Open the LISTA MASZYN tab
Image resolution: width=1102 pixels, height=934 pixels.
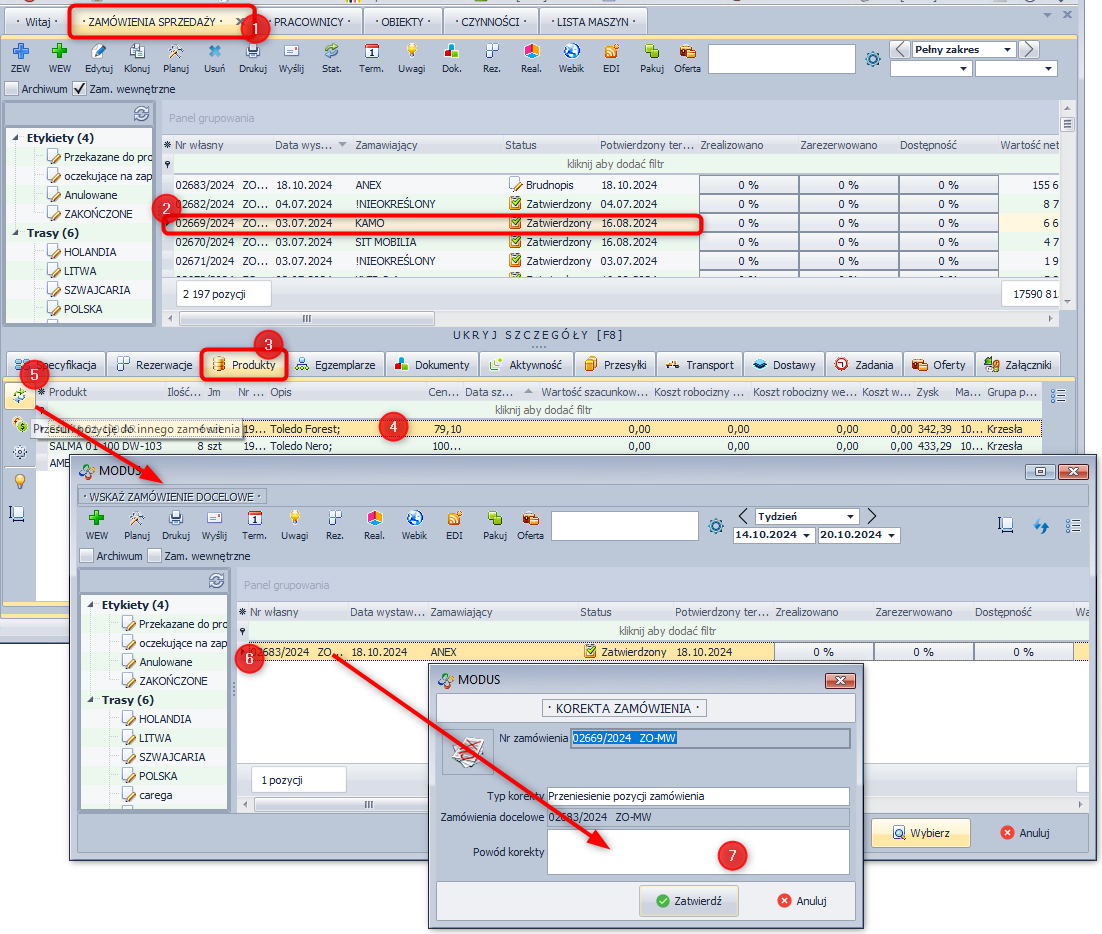coord(592,22)
